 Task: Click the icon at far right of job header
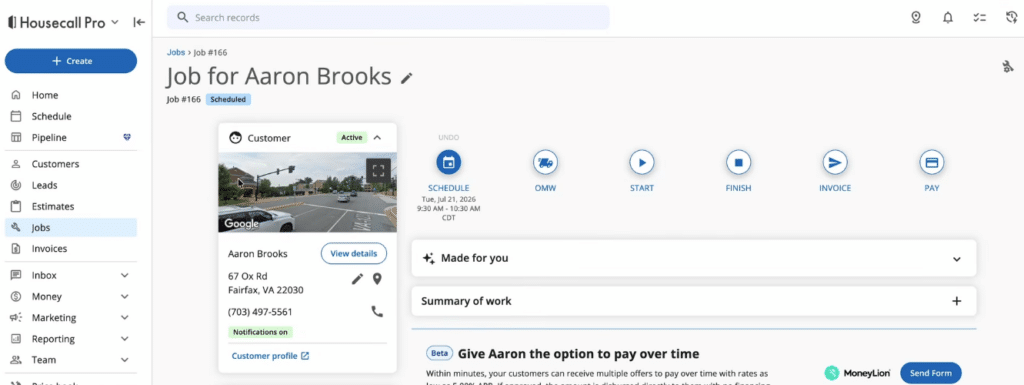coord(1008,66)
